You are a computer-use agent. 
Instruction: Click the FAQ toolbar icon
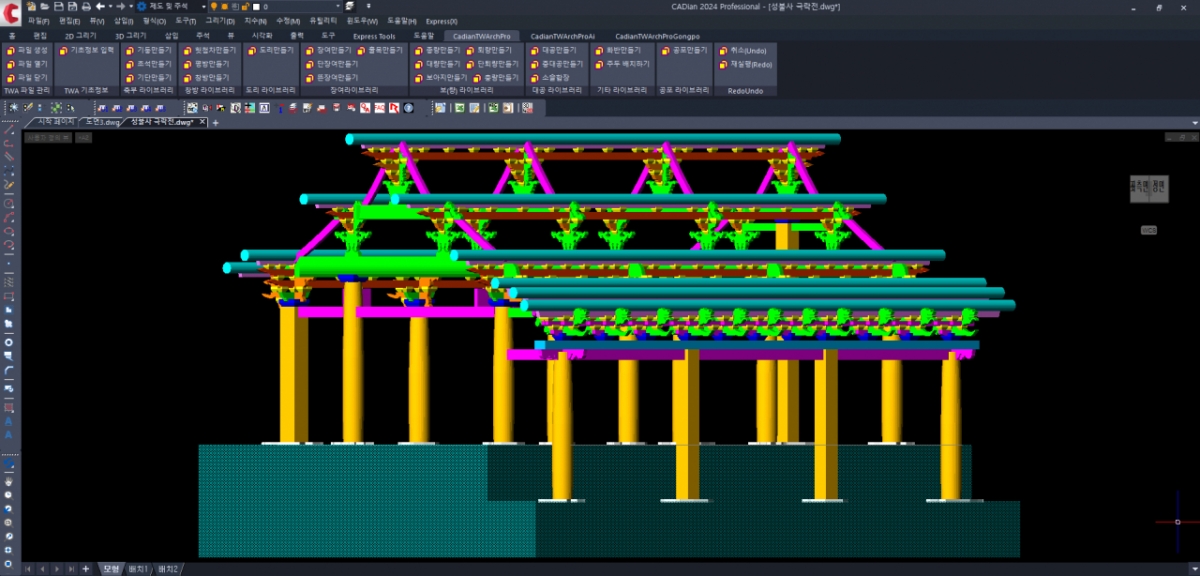click(x=380, y=108)
